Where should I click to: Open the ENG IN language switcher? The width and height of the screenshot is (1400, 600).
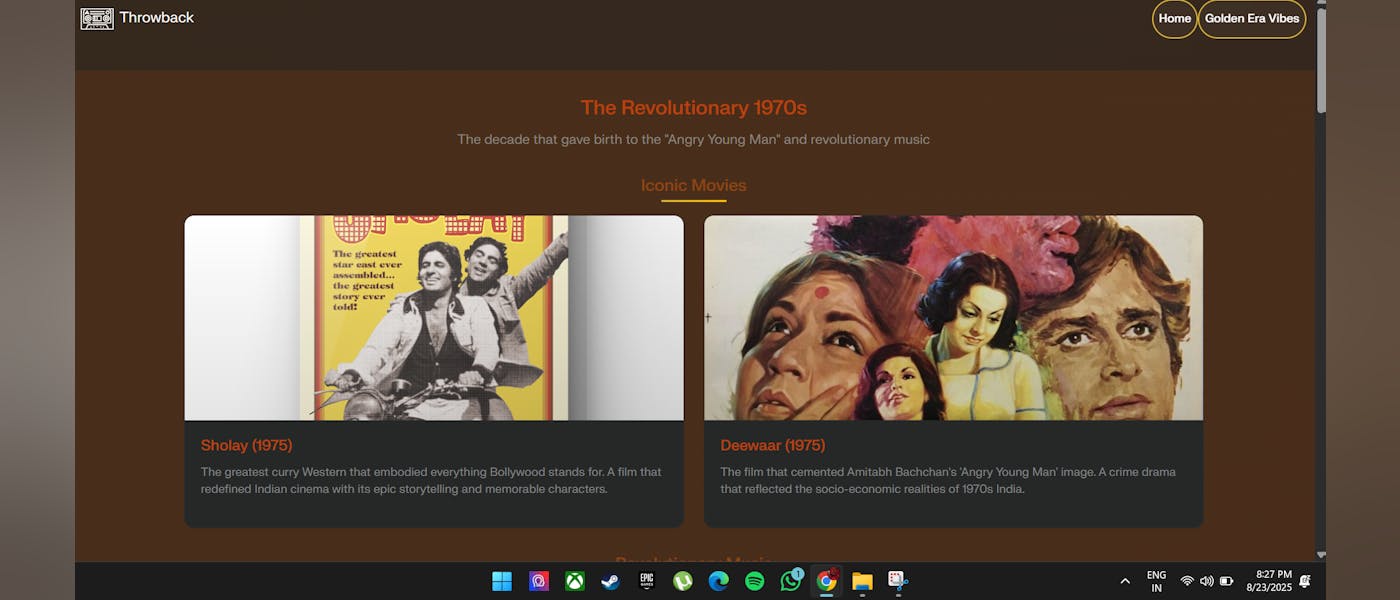coord(1156,581)
